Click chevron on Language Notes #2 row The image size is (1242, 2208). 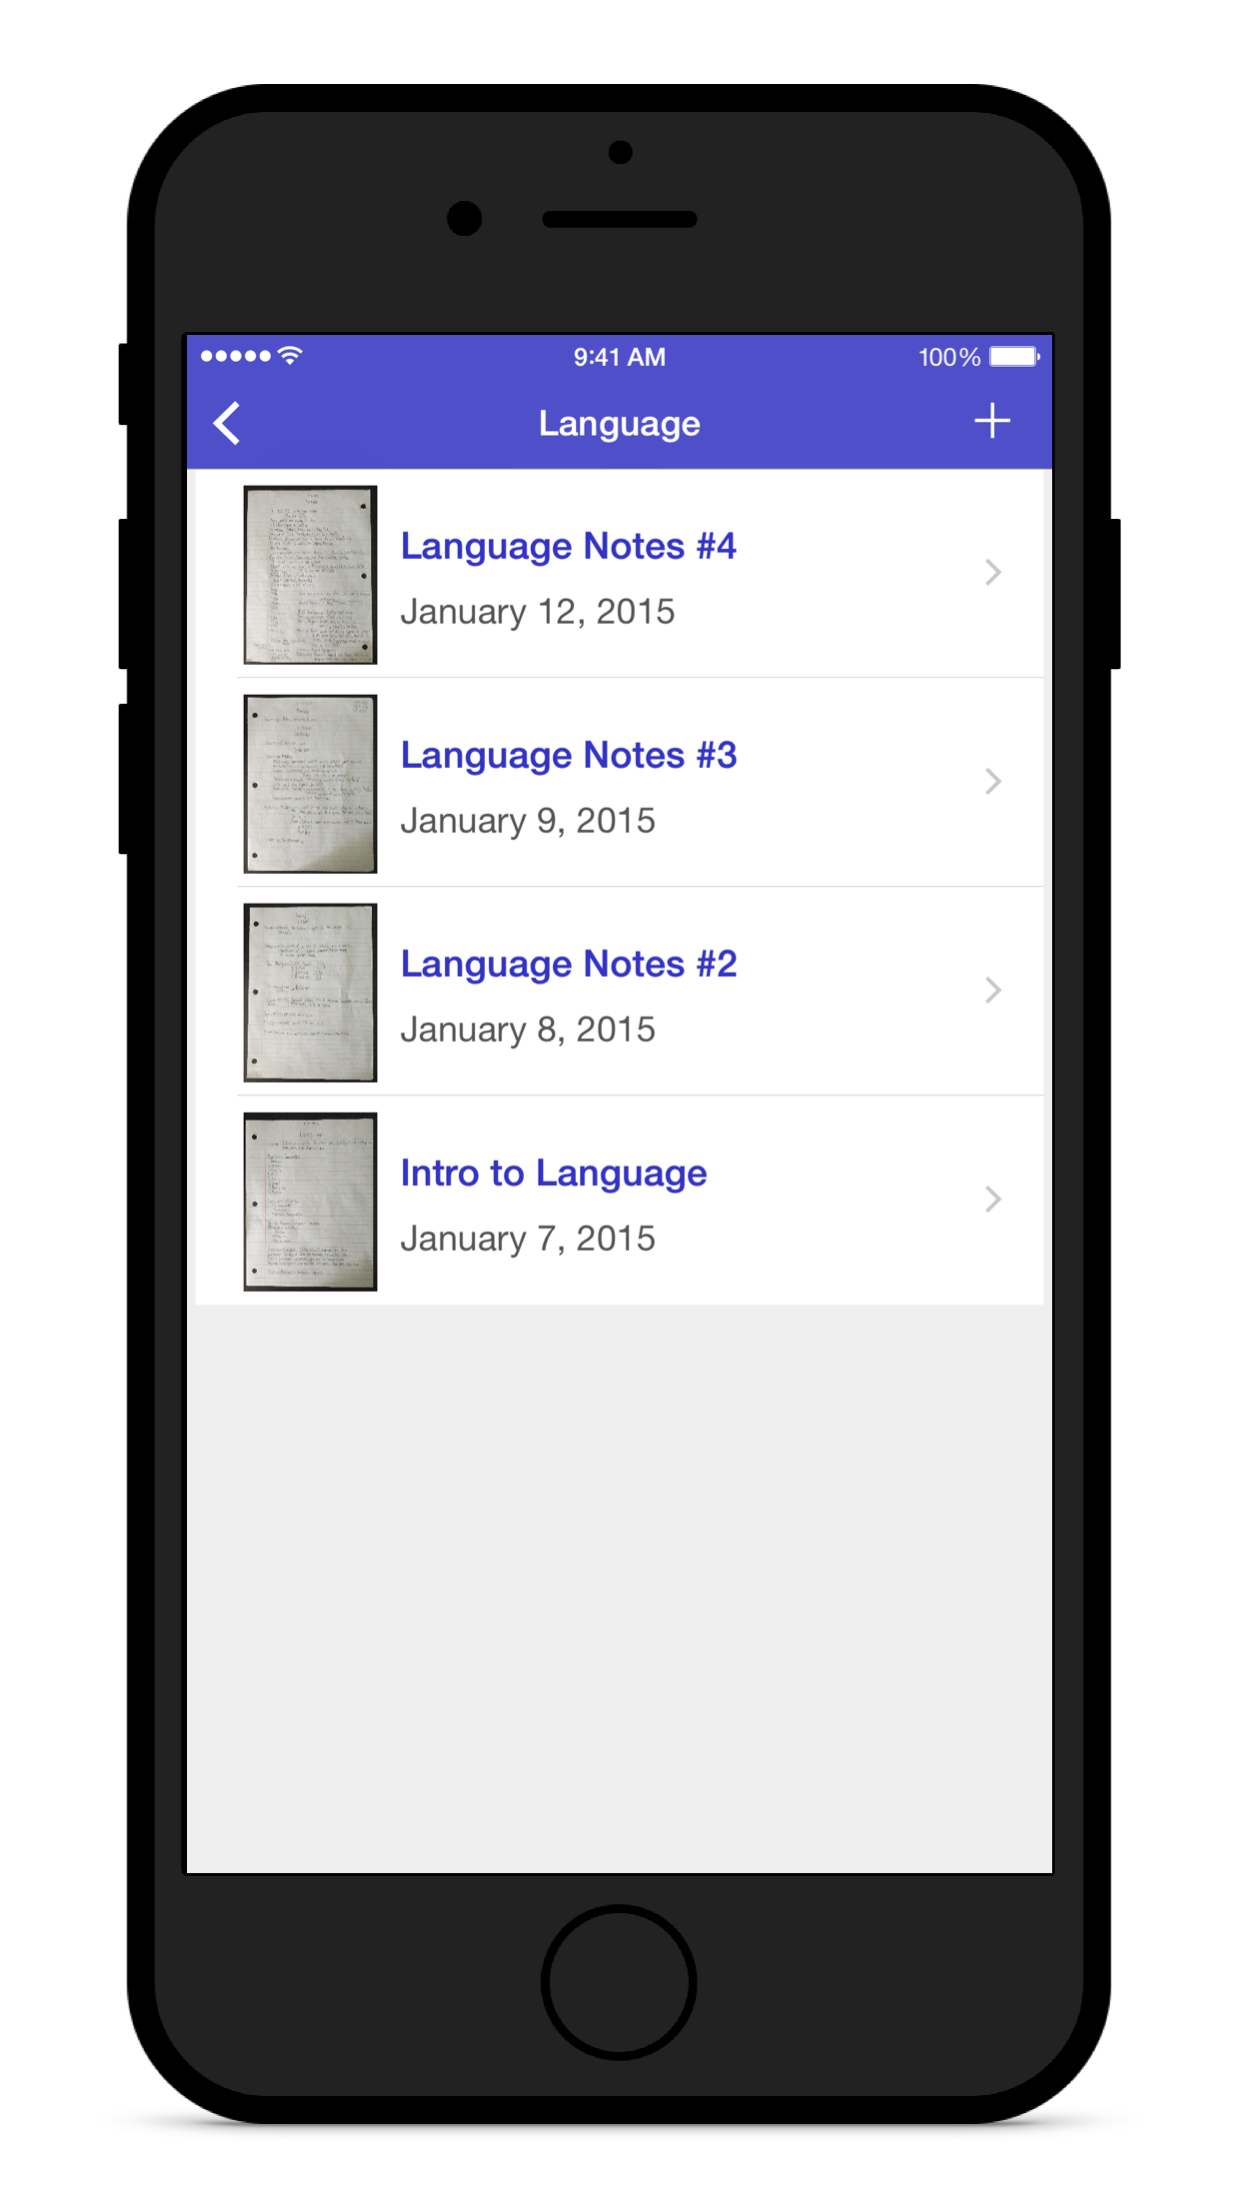(x=992, y=991)
